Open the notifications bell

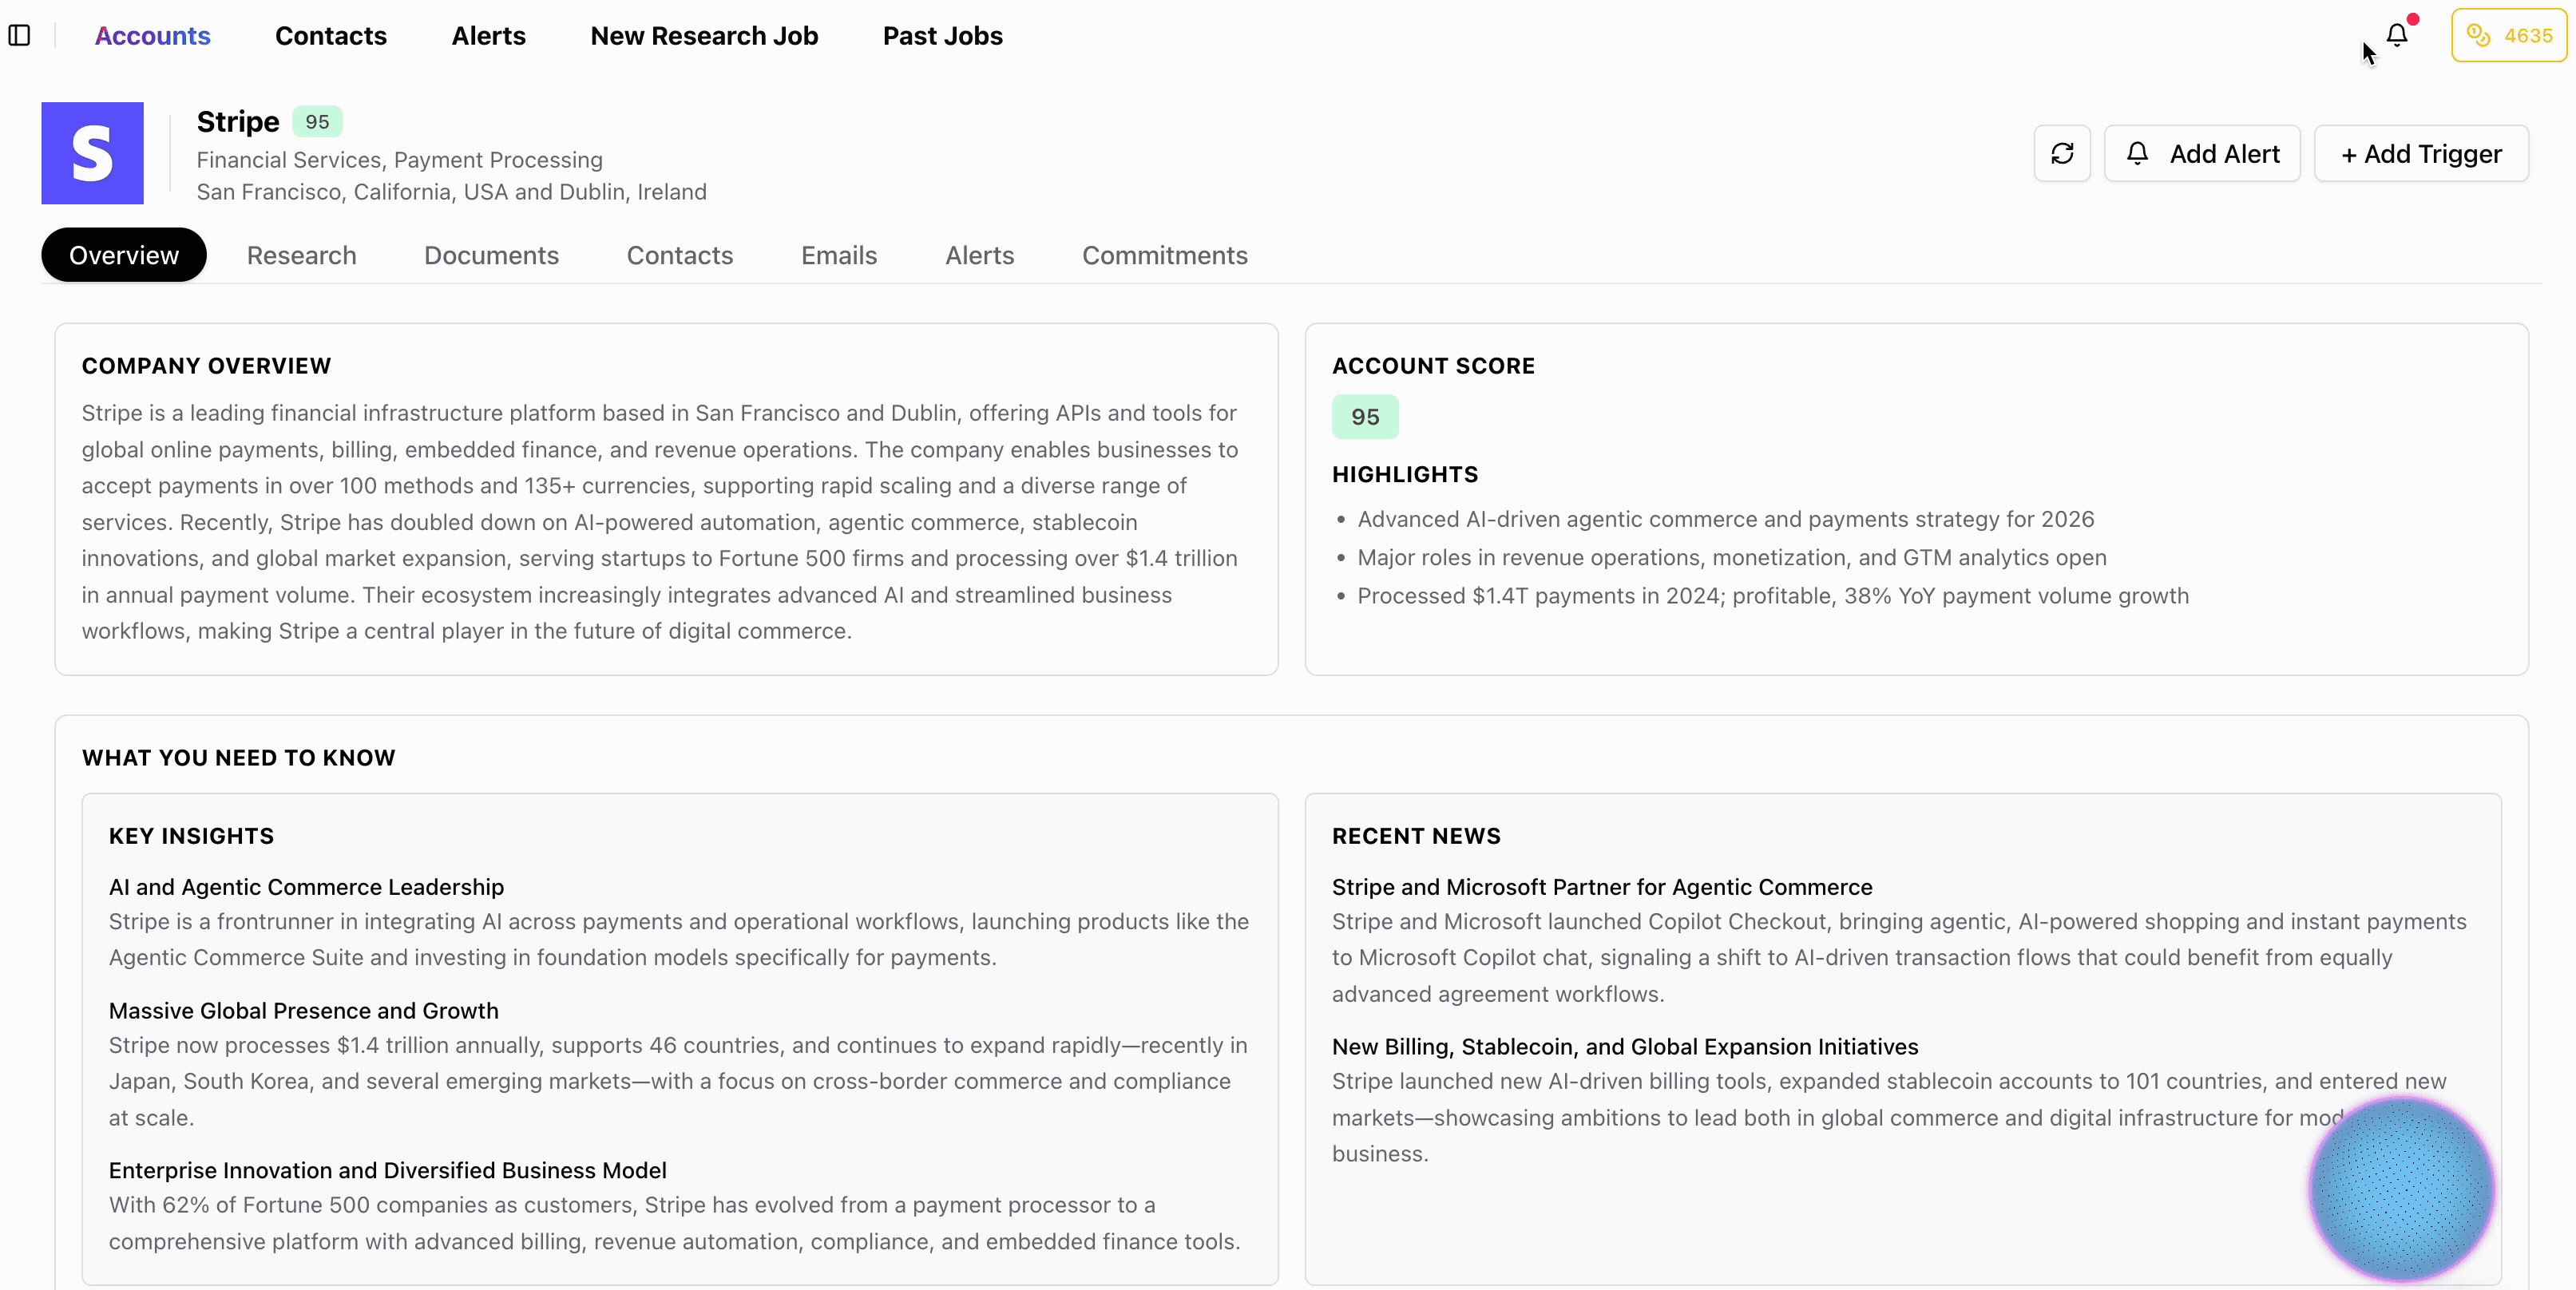coord(2397,35)
